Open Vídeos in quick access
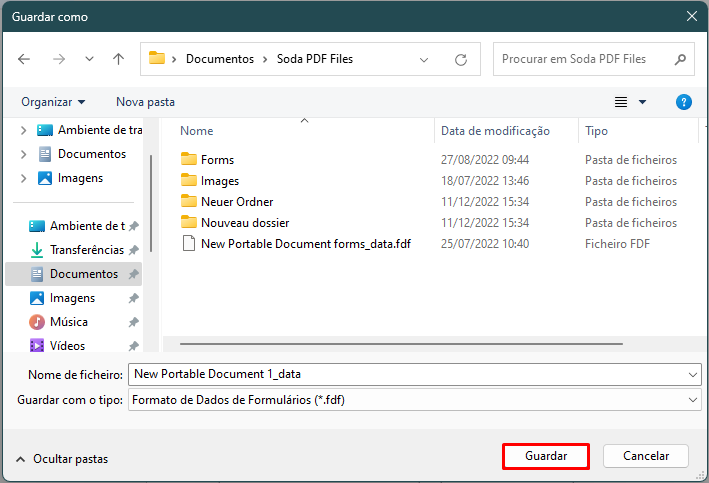The image size is (709, 483). [x=57, y=346]
